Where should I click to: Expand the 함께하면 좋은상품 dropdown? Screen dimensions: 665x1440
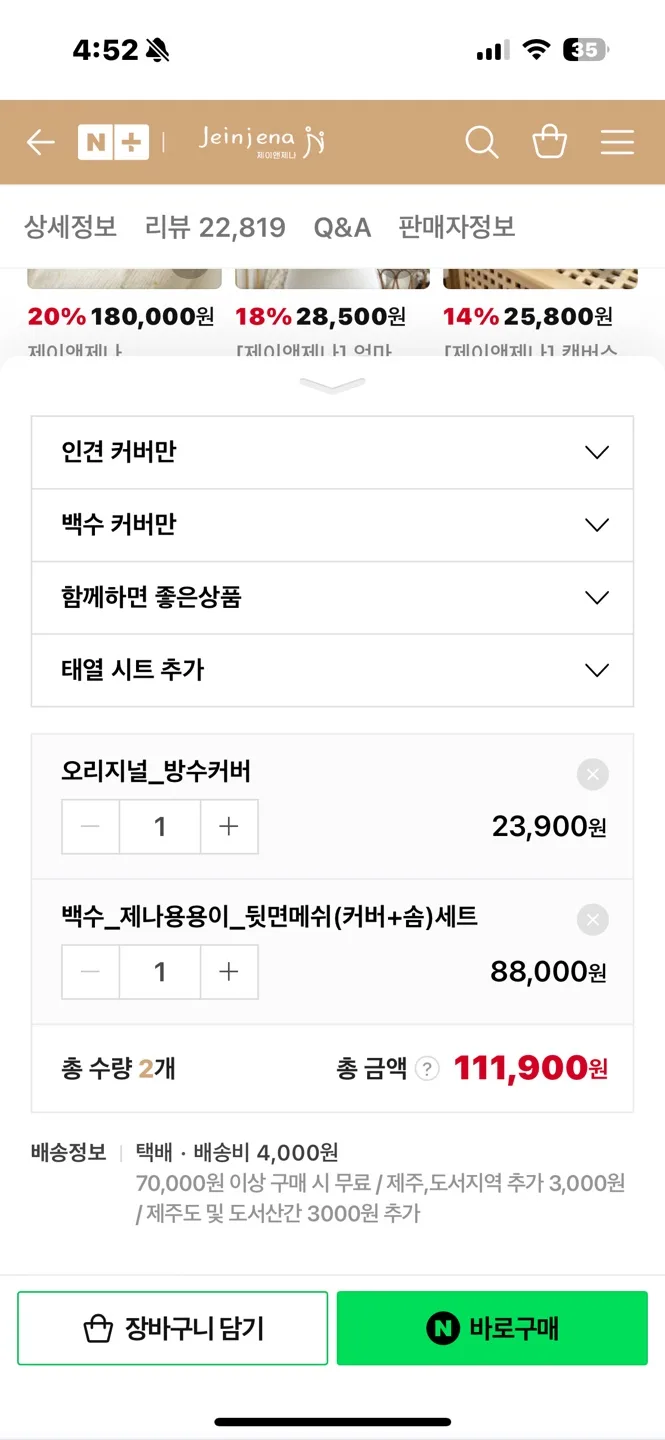pyautogui.click(x=332, y=598)
